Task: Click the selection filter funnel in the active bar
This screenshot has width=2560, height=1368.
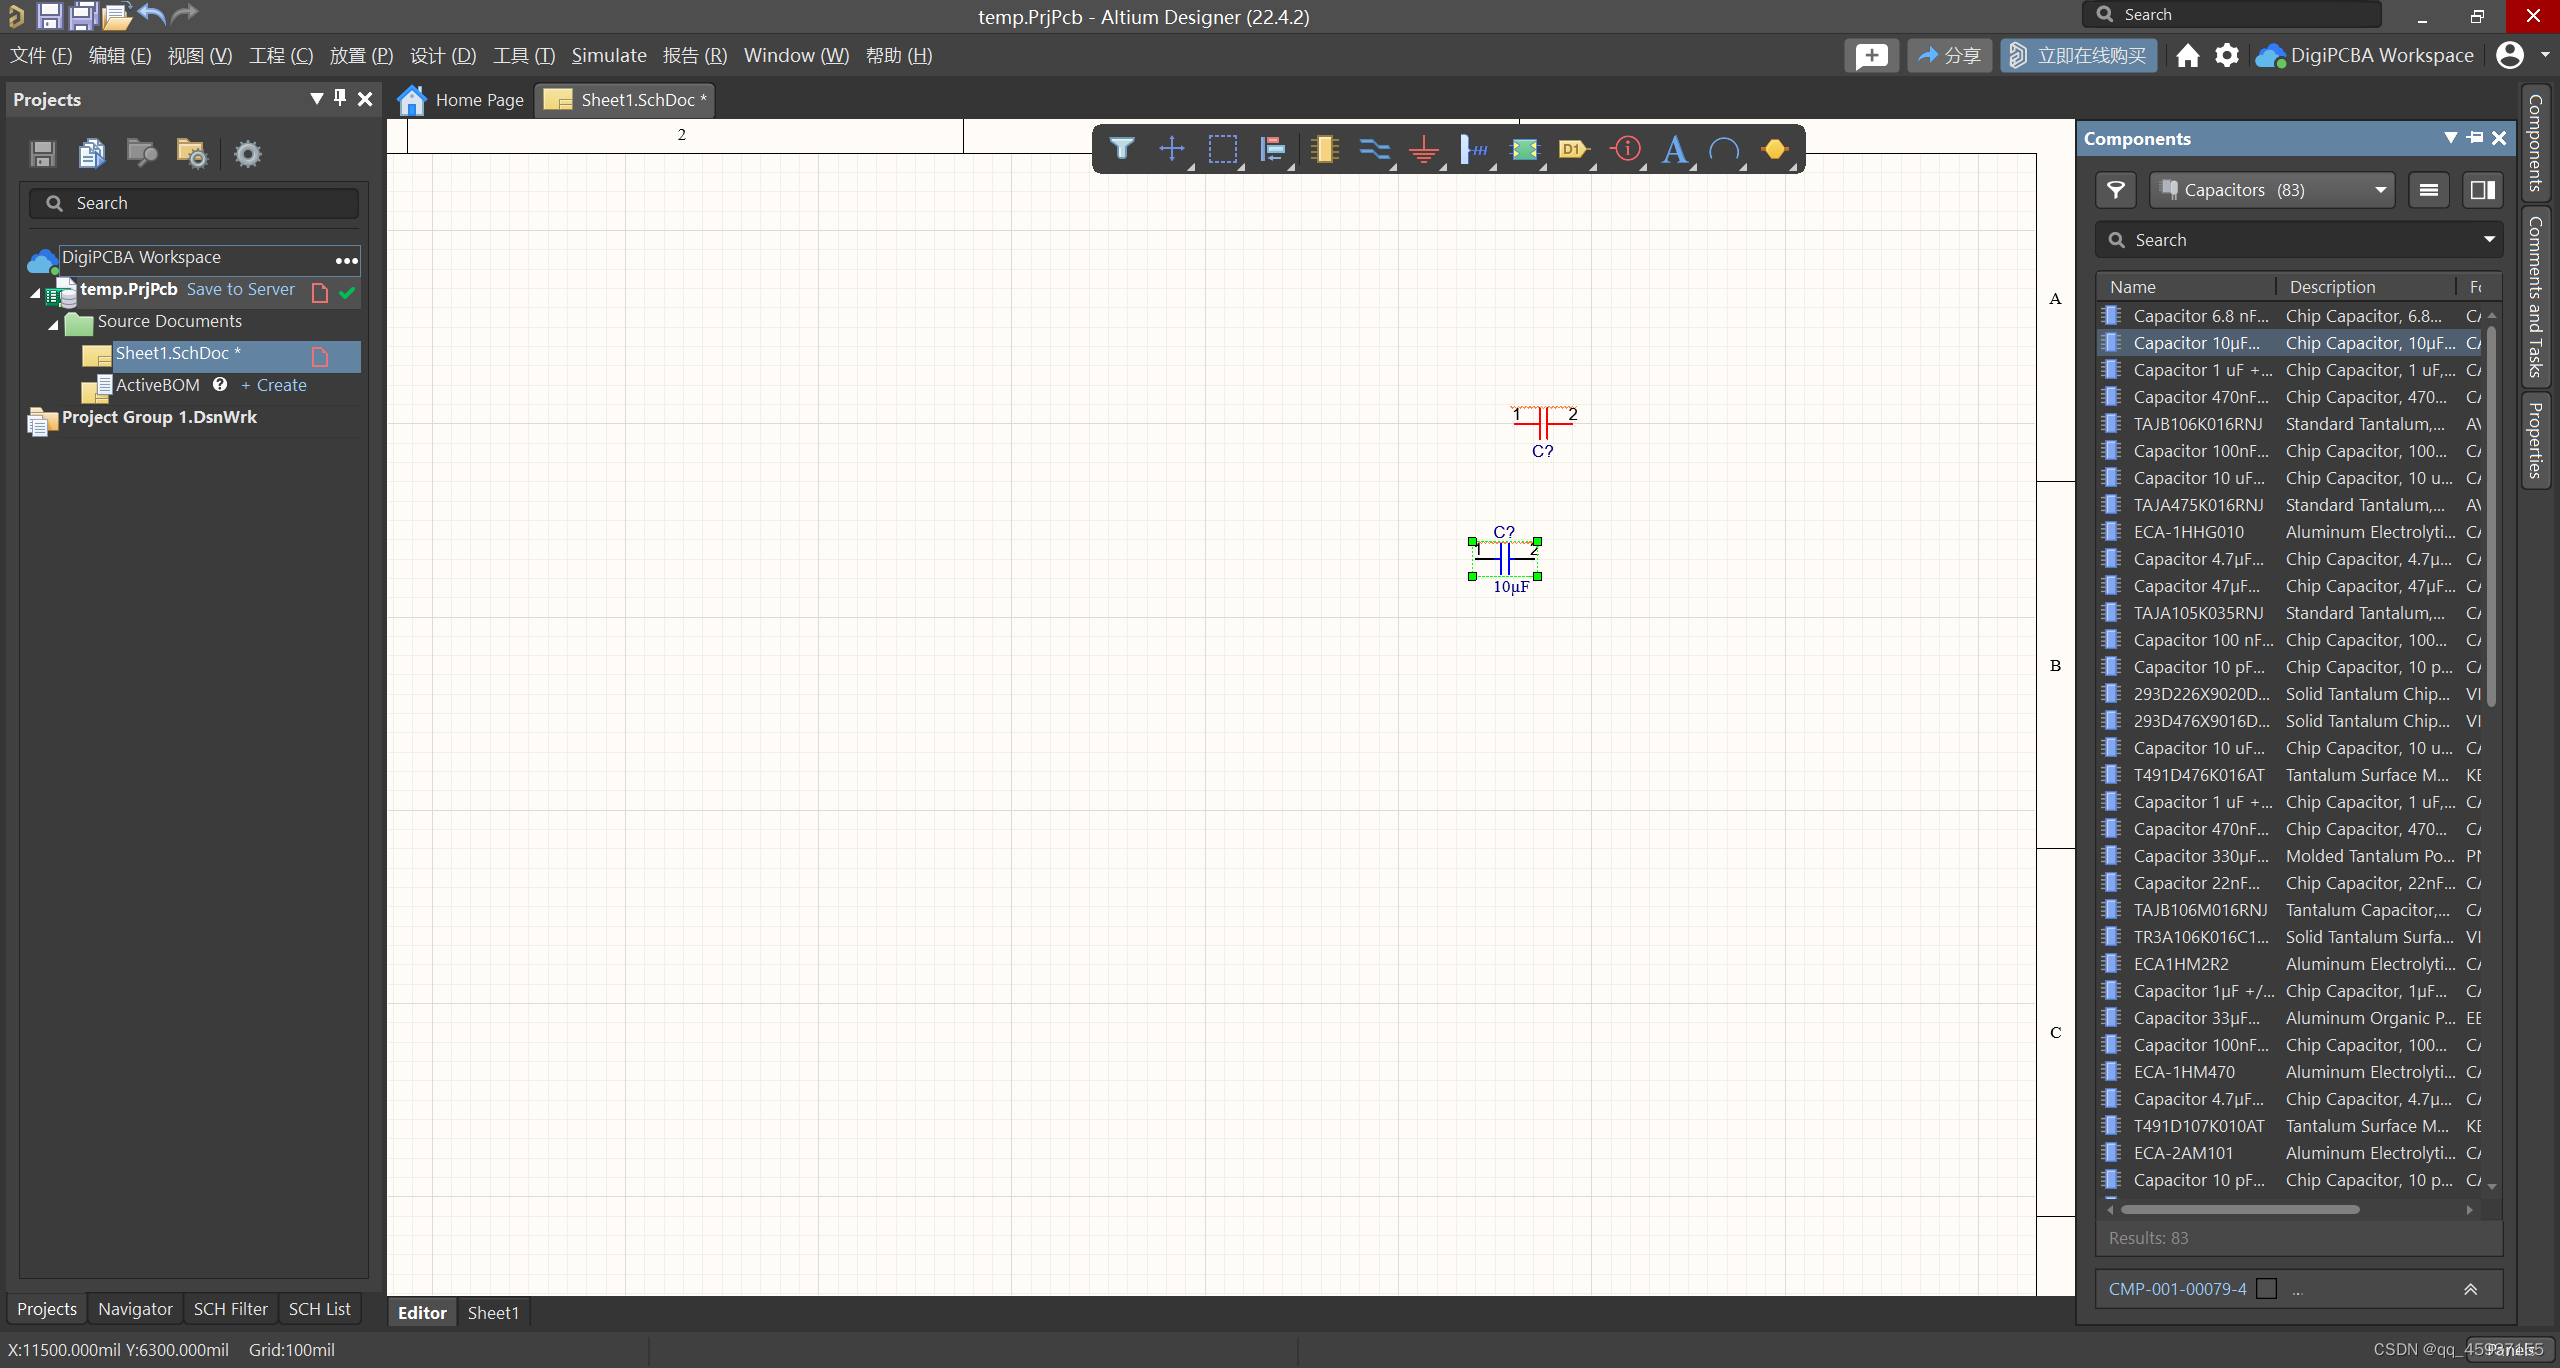Action: pyautogui.click(x=1121, y=149)
